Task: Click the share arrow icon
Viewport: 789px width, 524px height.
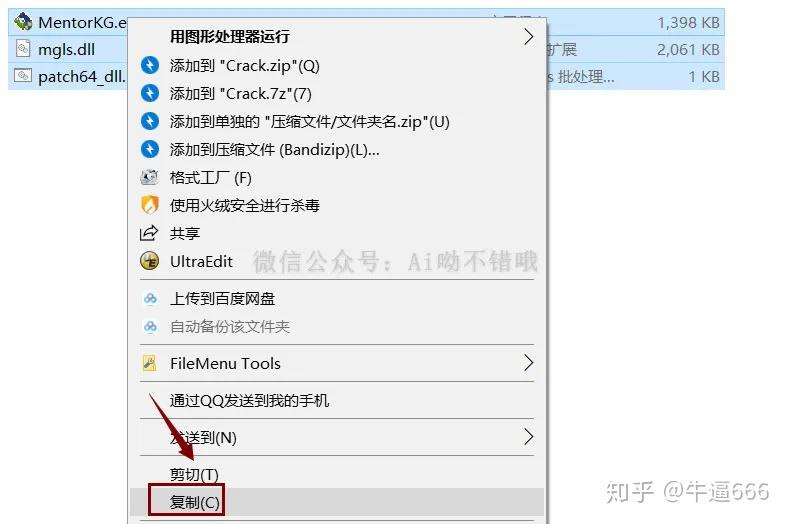Action: point(149,233)
